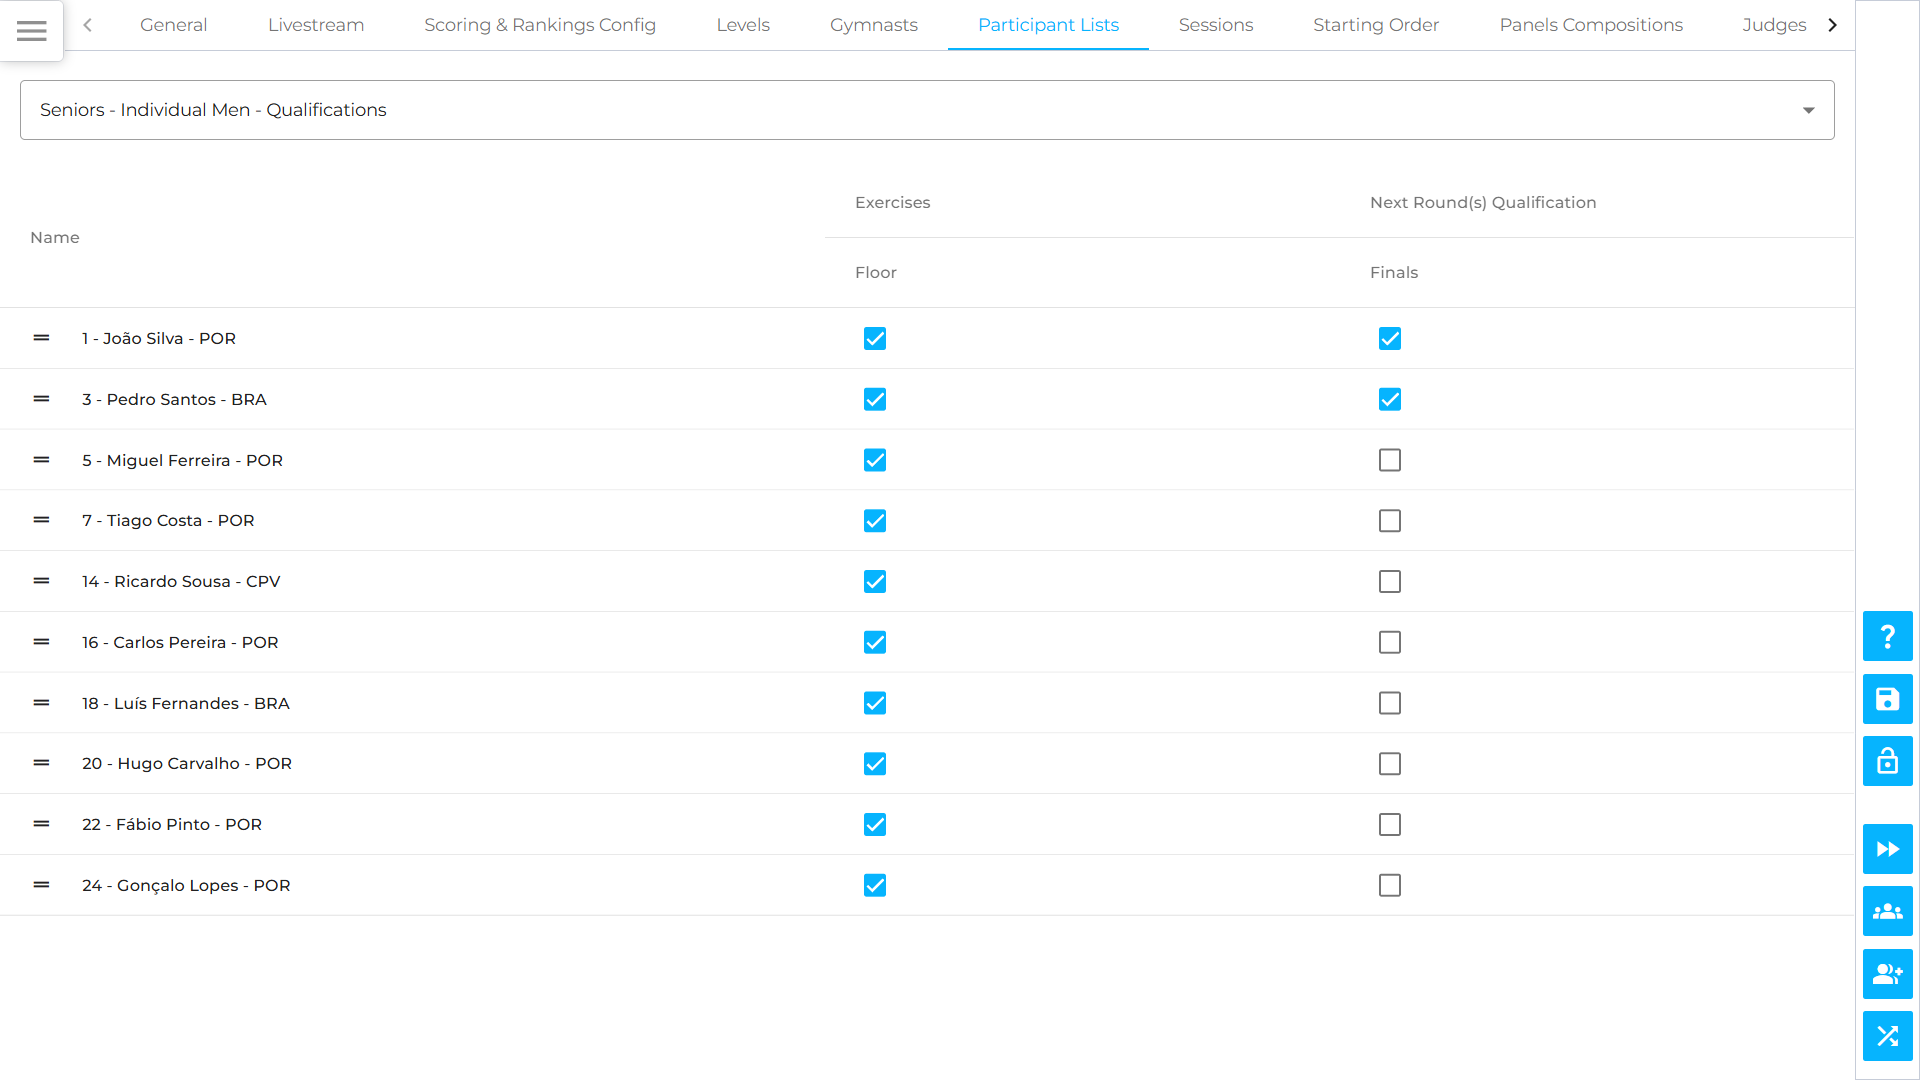The height and width of the screenshot is (1080, 1920).
Task: Click the Exercises column group header
Action: 893,202
